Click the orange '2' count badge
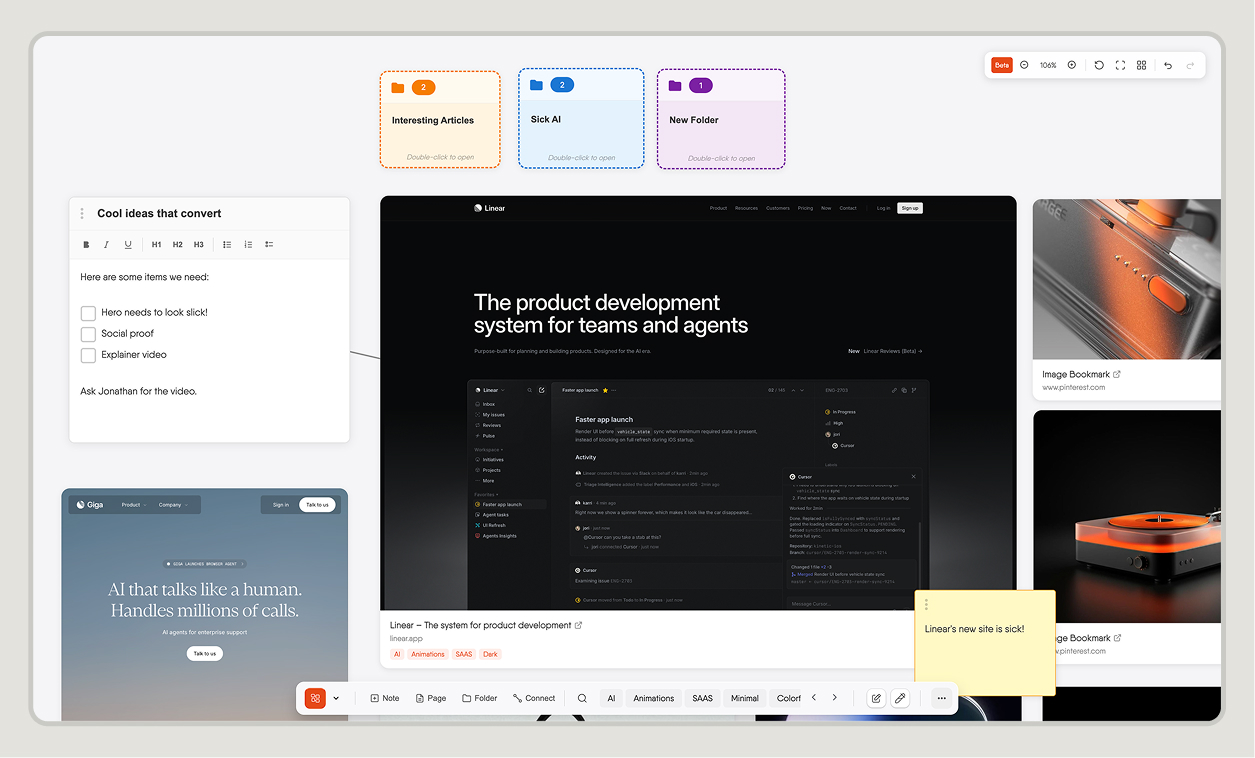The height and width of the screenshot is (758, 1255). tap(423, 88)
